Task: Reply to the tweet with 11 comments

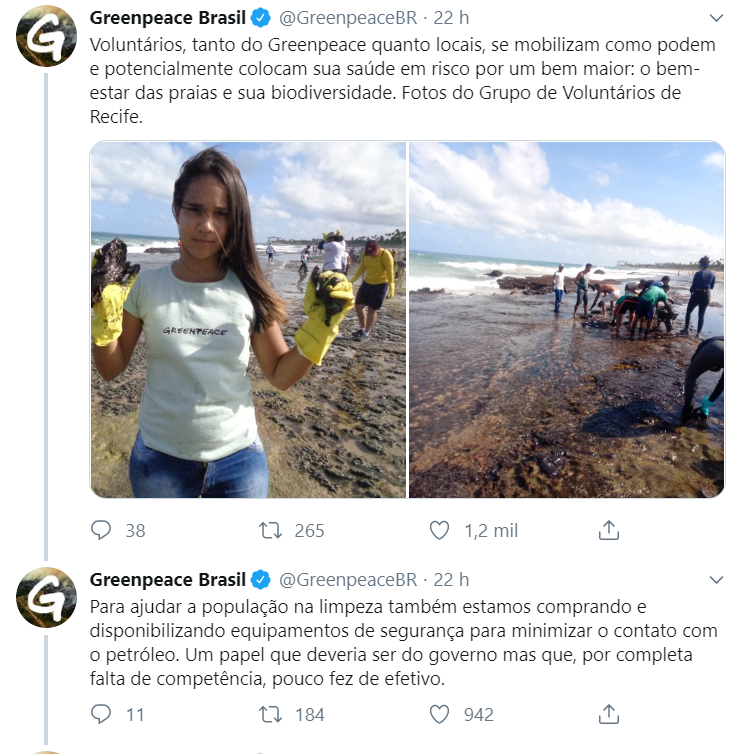Action: pos(101,714)
